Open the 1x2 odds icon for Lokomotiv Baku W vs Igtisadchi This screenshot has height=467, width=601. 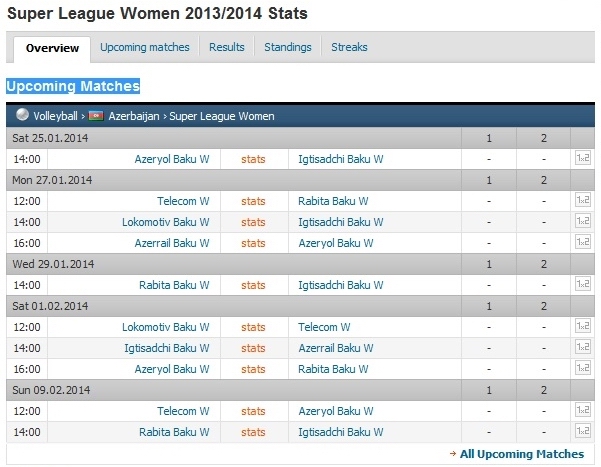click(x=583, y=222)
